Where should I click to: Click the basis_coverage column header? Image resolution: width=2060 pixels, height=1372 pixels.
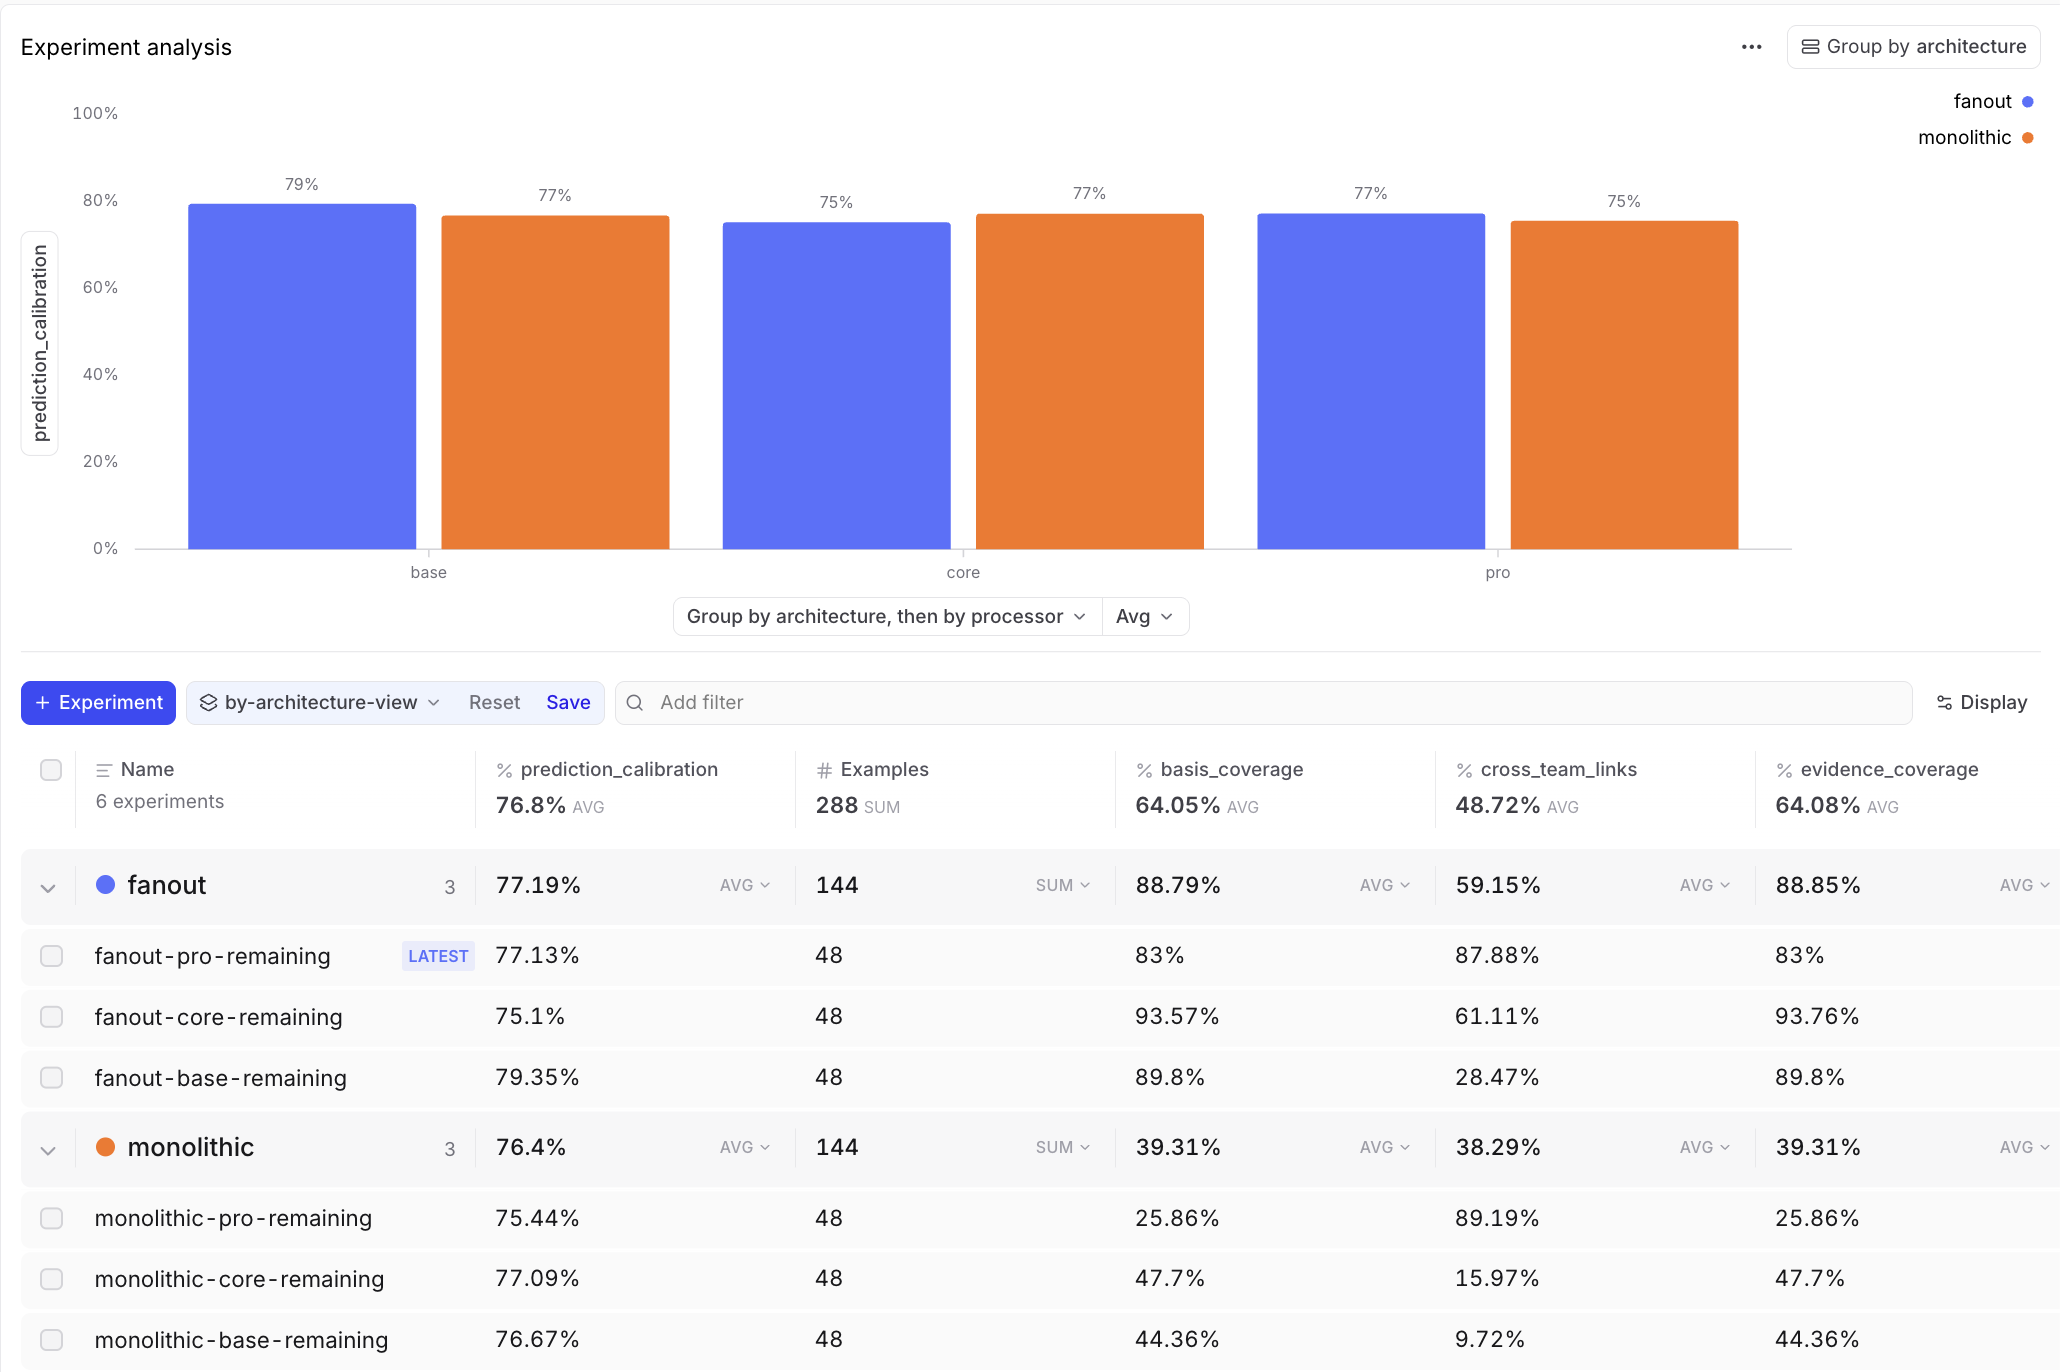click(1231, 770)
